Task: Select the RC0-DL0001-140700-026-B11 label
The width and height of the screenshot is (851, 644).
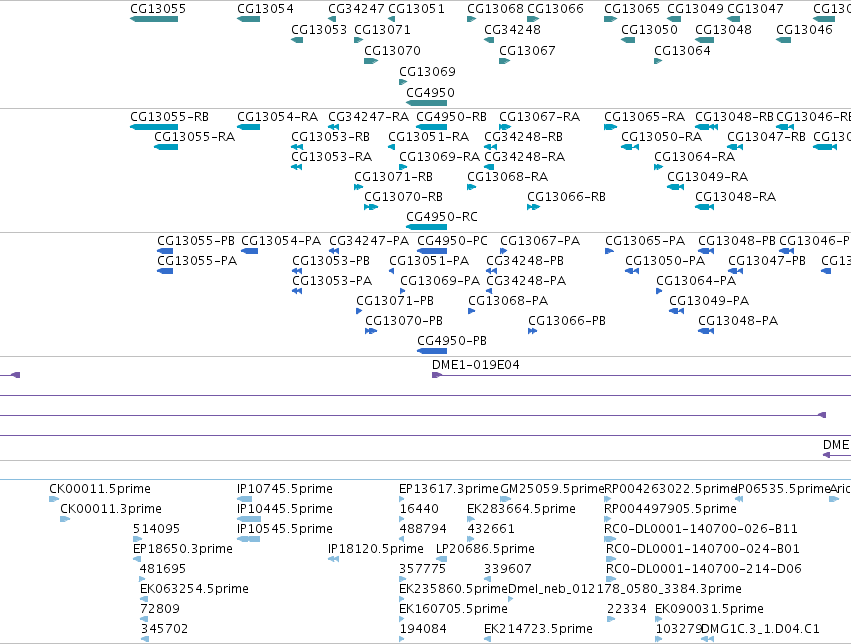Action: tap(701, 529)
